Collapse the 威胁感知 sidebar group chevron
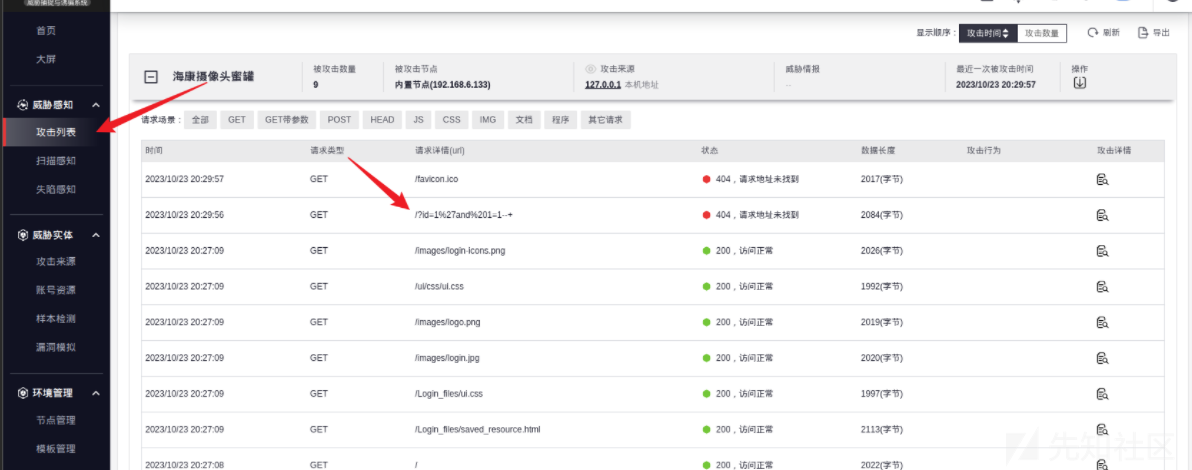Screen dimensions: 1192x470 (96, 105)
